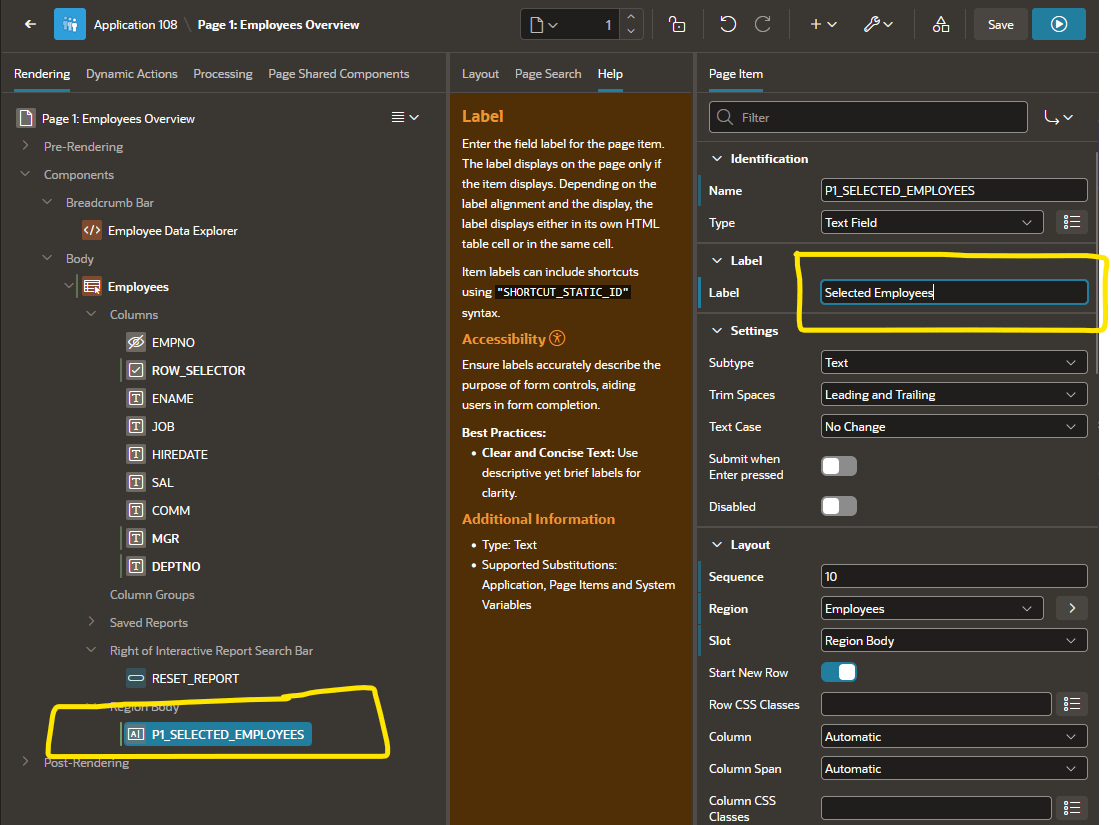Click into the Filter properties search field
This screenshot has height=825, width=1111.
click(x=868, y=117)
